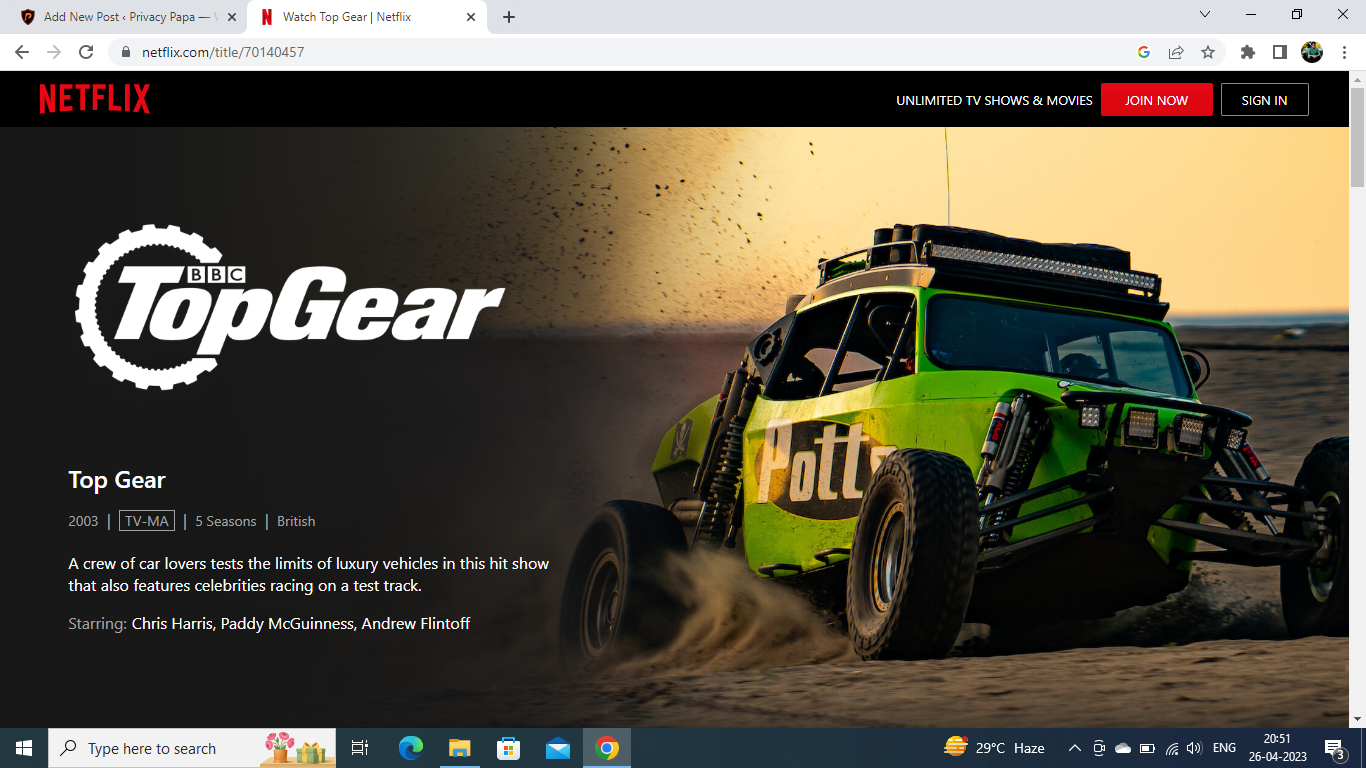Click the Meet Now camera tray icon

coord(1099,748)
